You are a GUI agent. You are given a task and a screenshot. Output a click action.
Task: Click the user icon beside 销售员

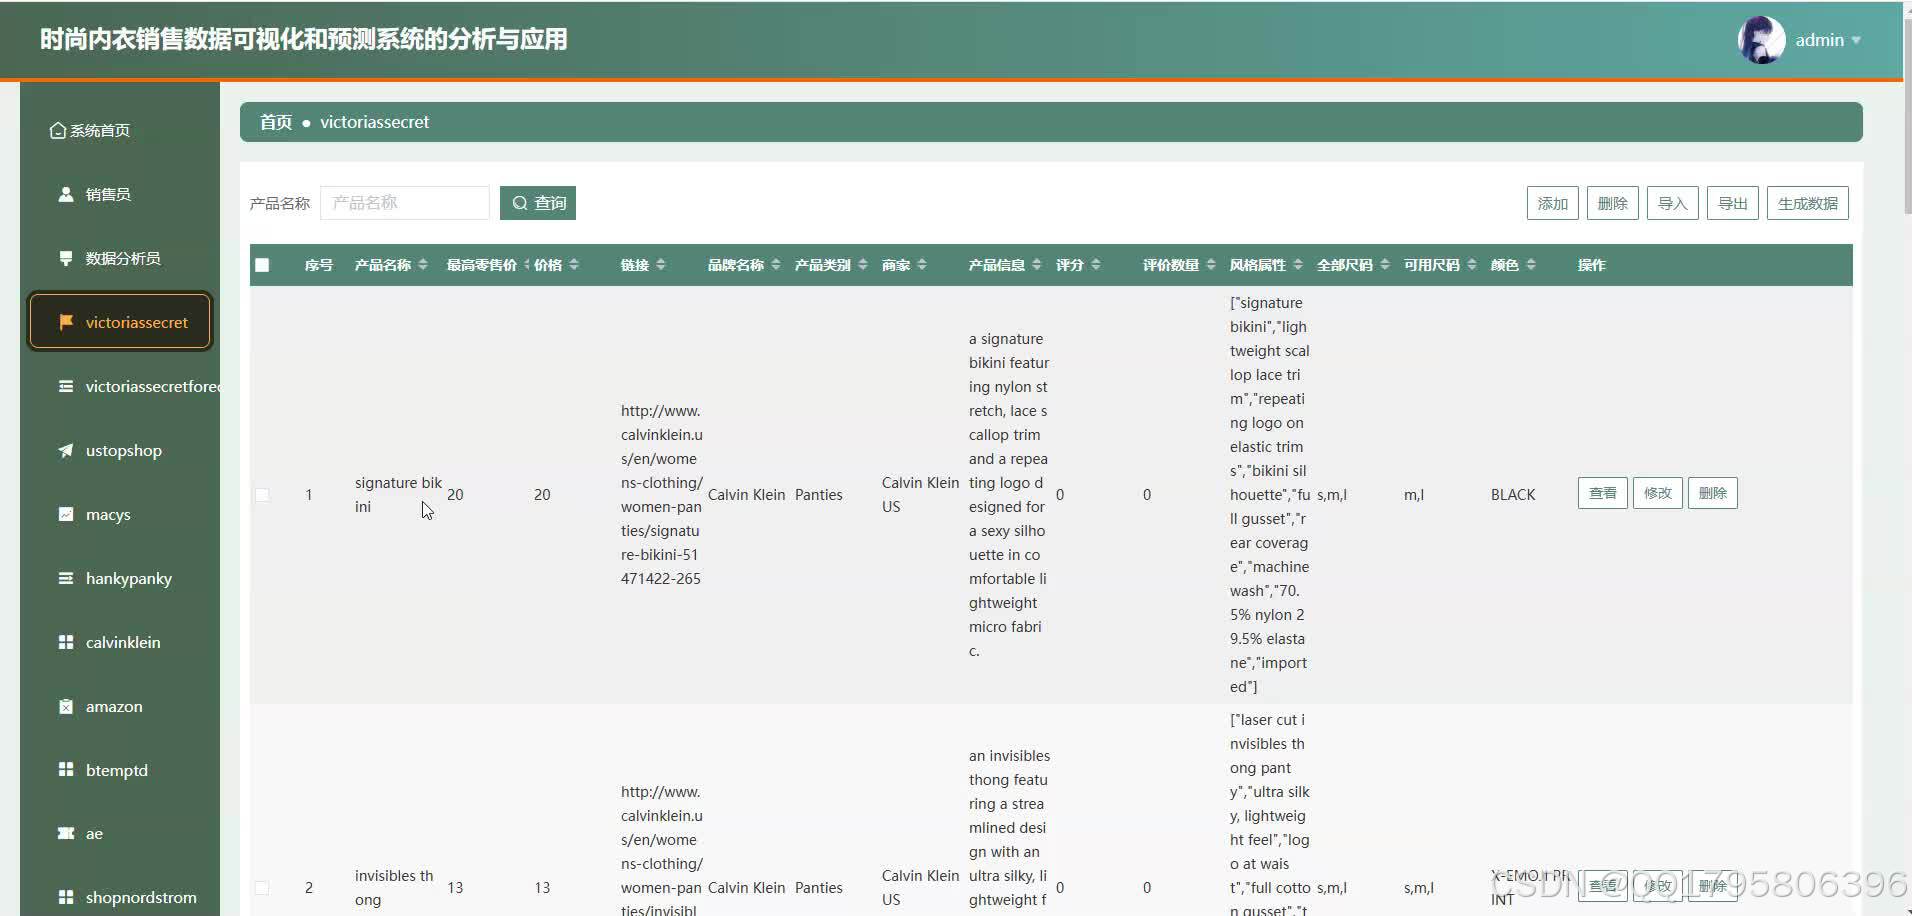click(66, 194)
